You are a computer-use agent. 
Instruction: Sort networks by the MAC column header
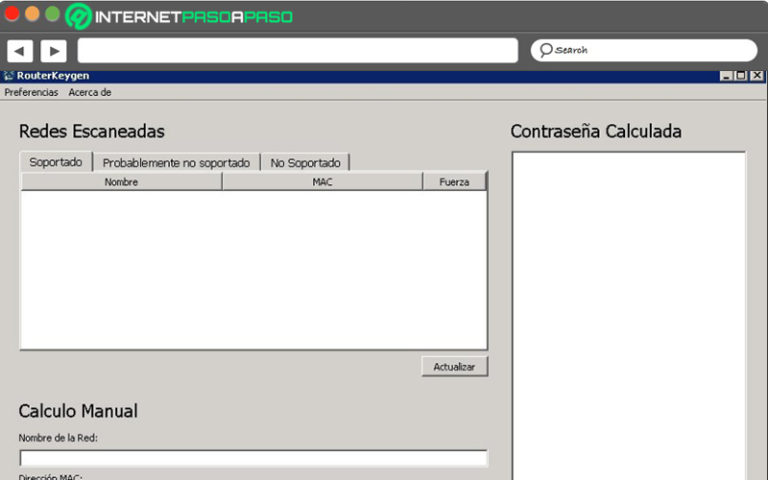coord(322,182)
